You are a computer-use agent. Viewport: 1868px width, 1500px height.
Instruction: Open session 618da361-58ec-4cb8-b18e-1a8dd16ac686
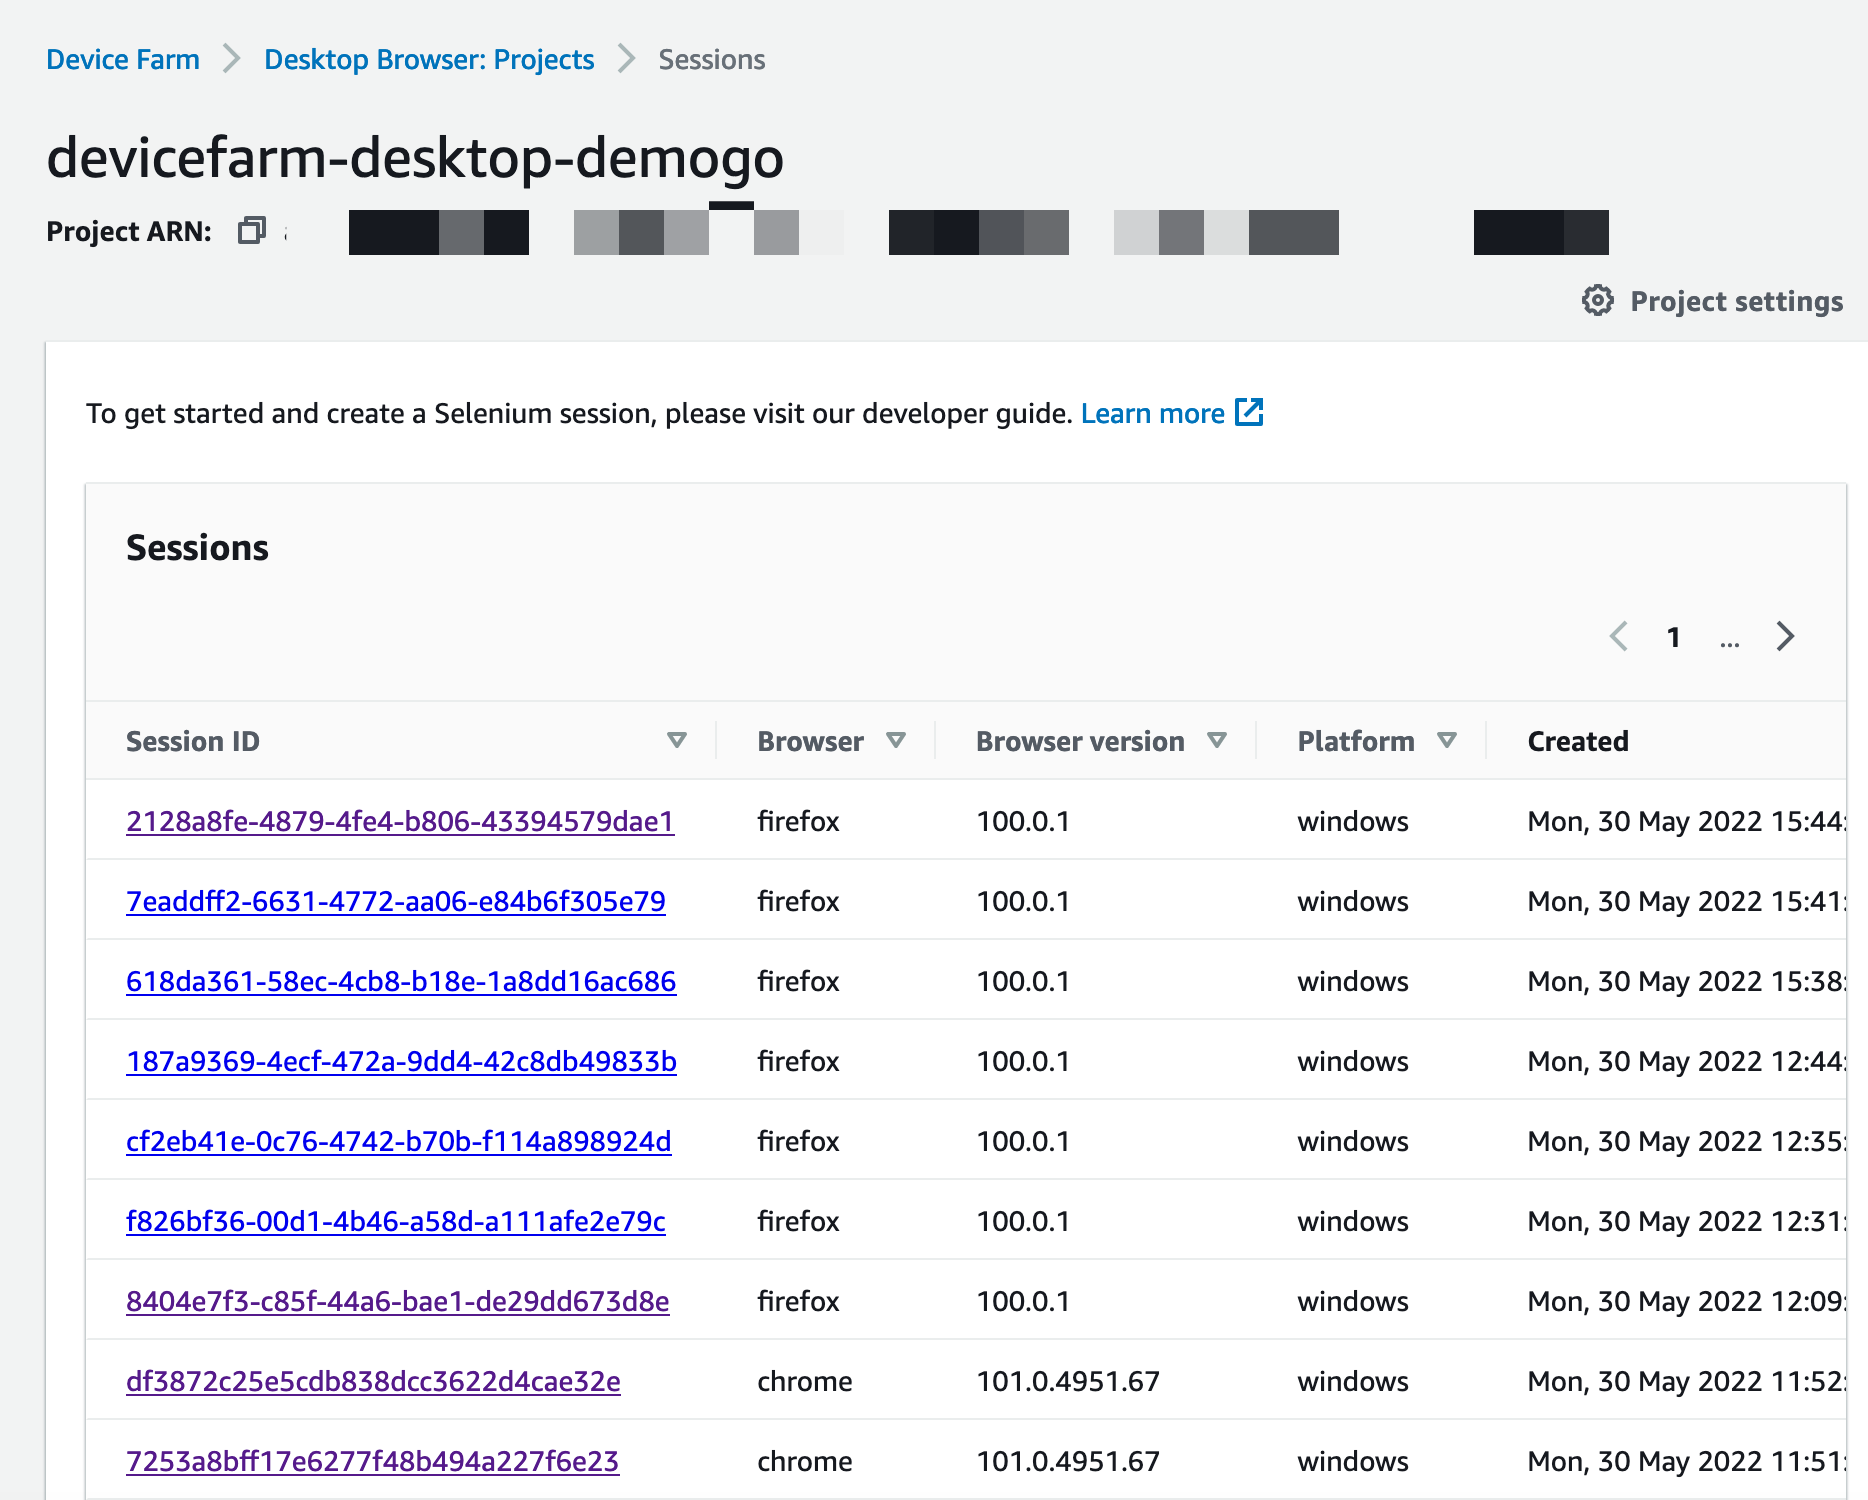tap(401, 981)
